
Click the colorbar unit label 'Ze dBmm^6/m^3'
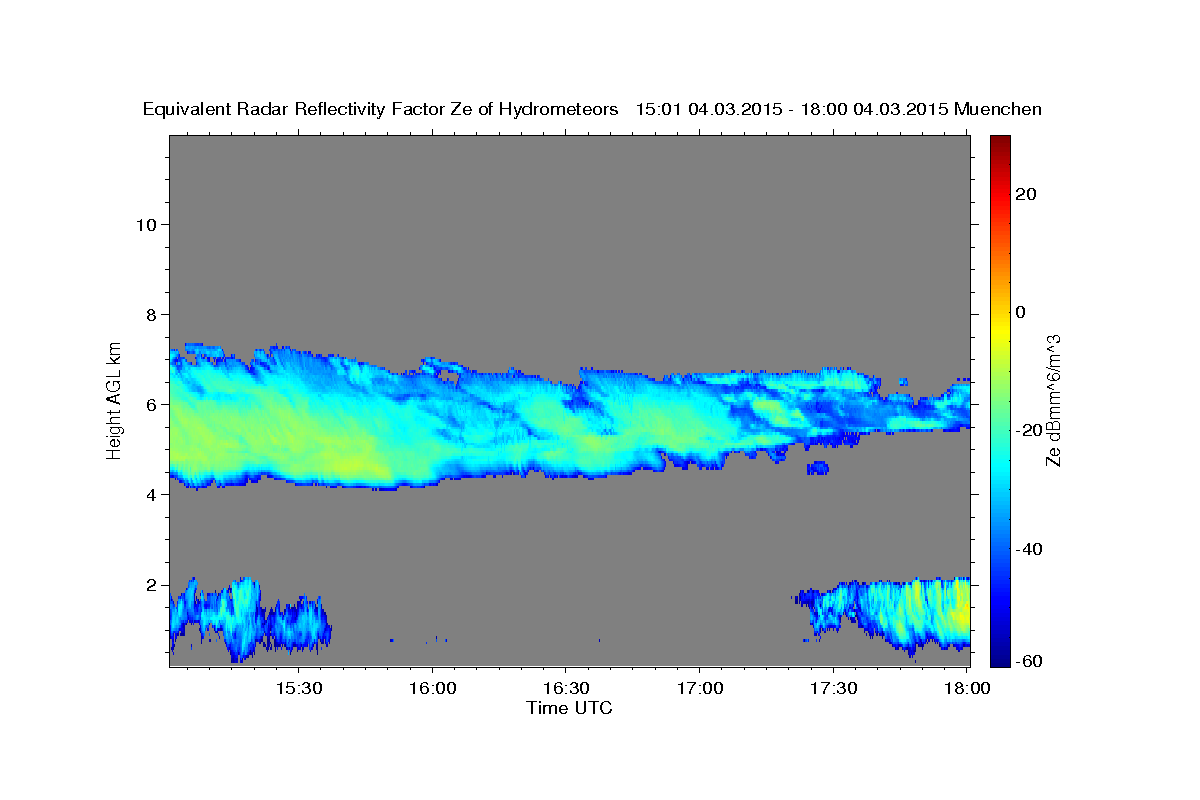[x=1053, y=400]
